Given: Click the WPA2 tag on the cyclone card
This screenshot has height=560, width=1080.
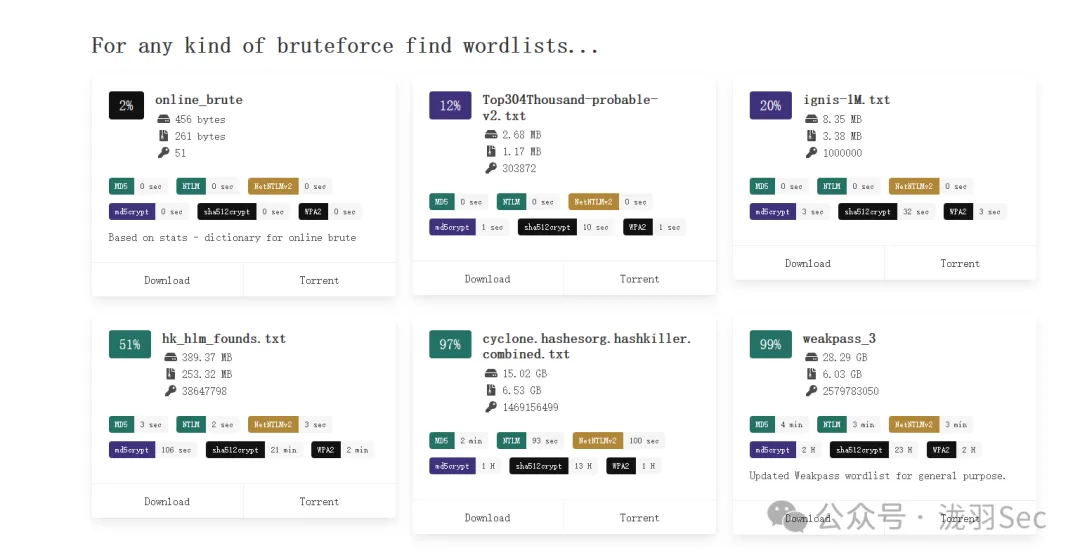Looking at the screenshot, I should pos(621,466).
